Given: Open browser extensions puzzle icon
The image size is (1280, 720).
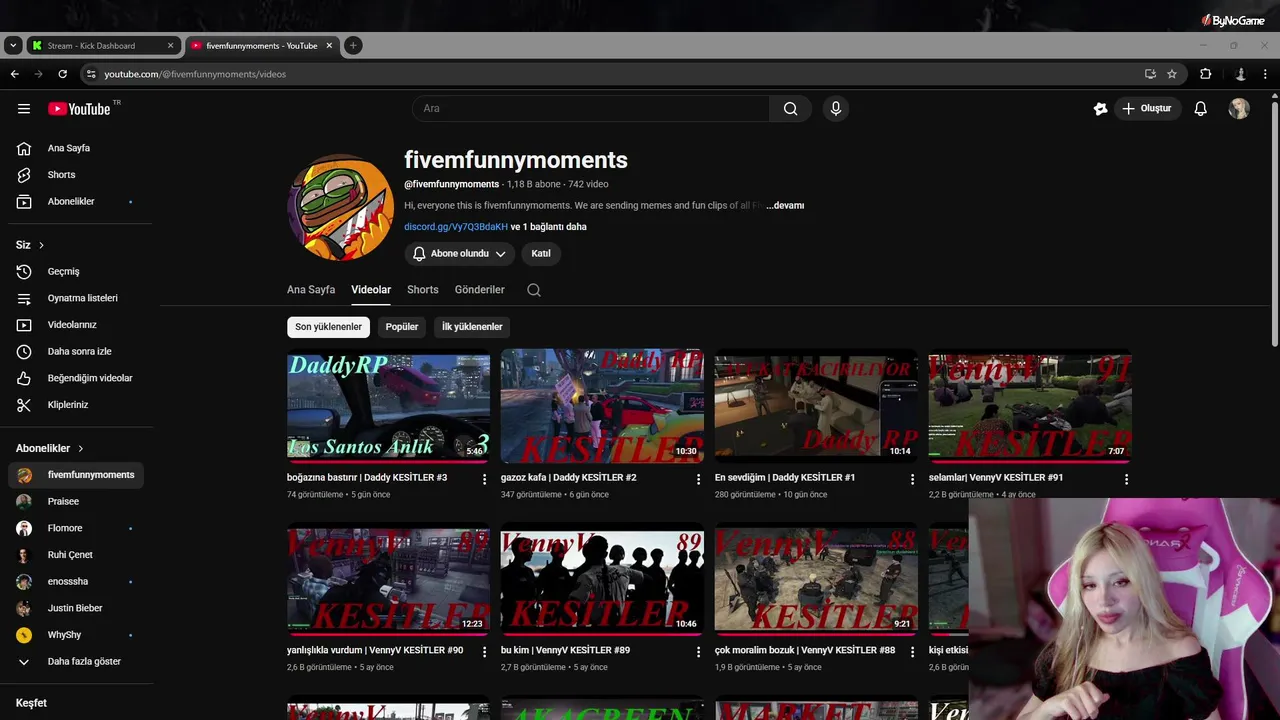Looking at the screenshot, I should click(1205, 74).
